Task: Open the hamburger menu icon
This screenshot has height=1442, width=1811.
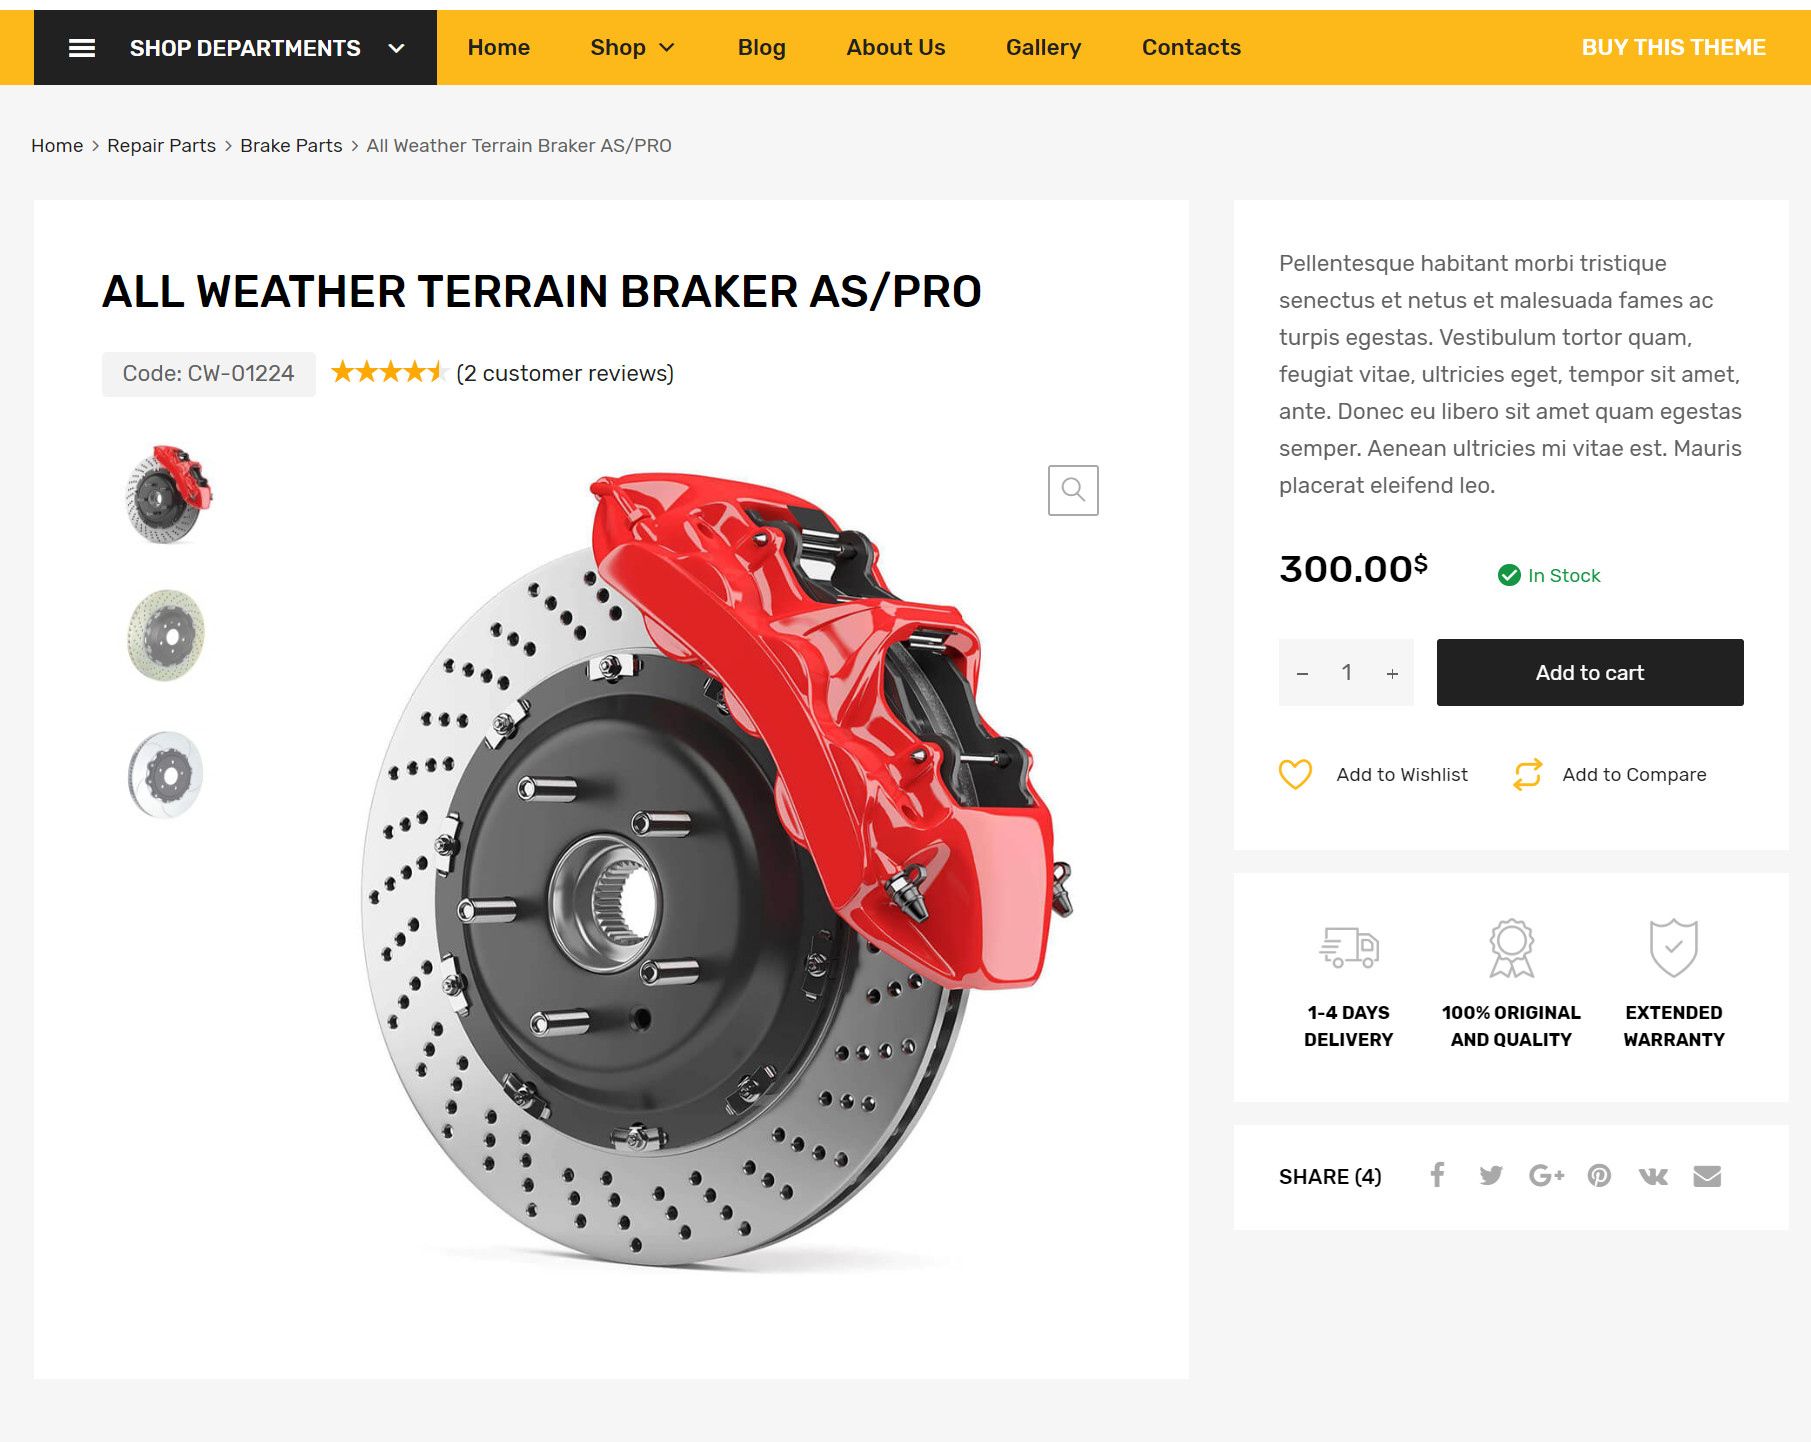Action: (x=82, y=48)
